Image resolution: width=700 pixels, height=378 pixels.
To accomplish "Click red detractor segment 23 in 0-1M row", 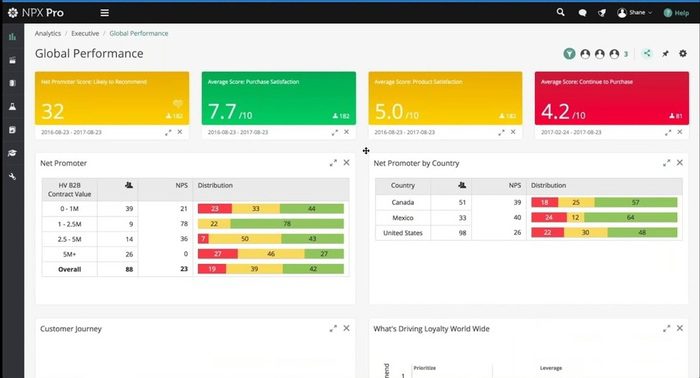I will click(215, 209).
